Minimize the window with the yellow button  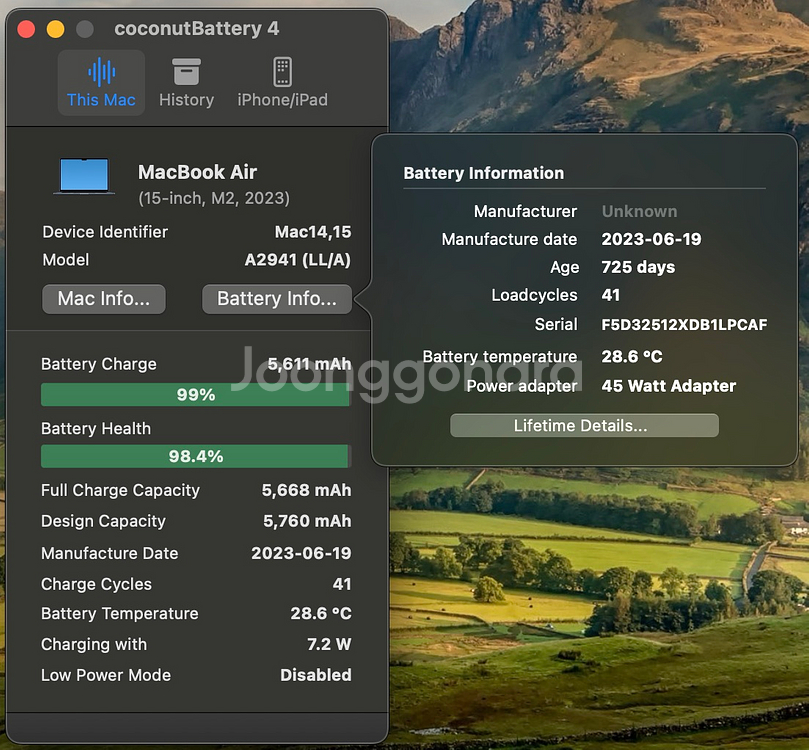(x=56, y=29)
